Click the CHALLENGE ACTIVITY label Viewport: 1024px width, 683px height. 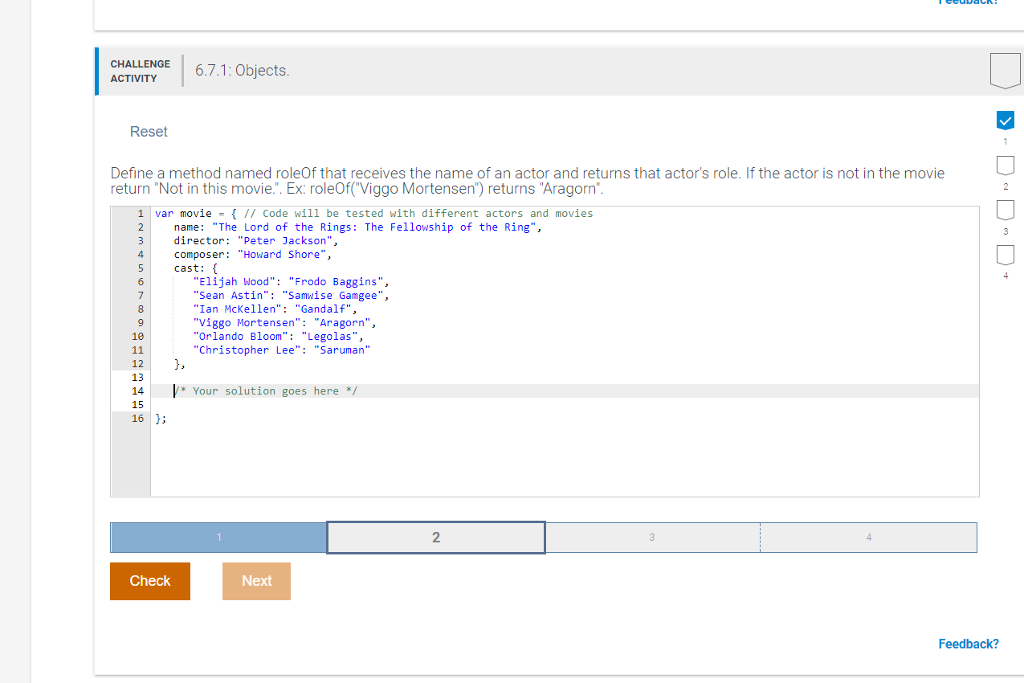coord(140,70)
